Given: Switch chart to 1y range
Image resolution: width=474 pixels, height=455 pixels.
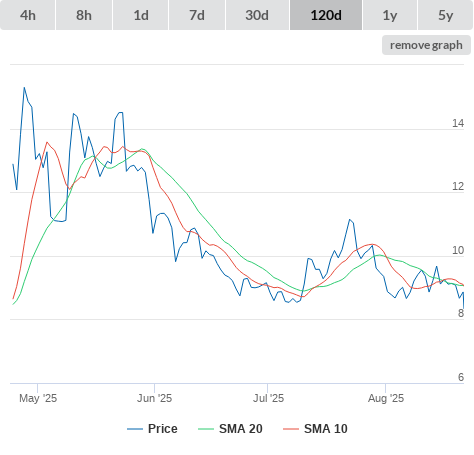Looking at the screenshot, I should click(x=390, y=15).
